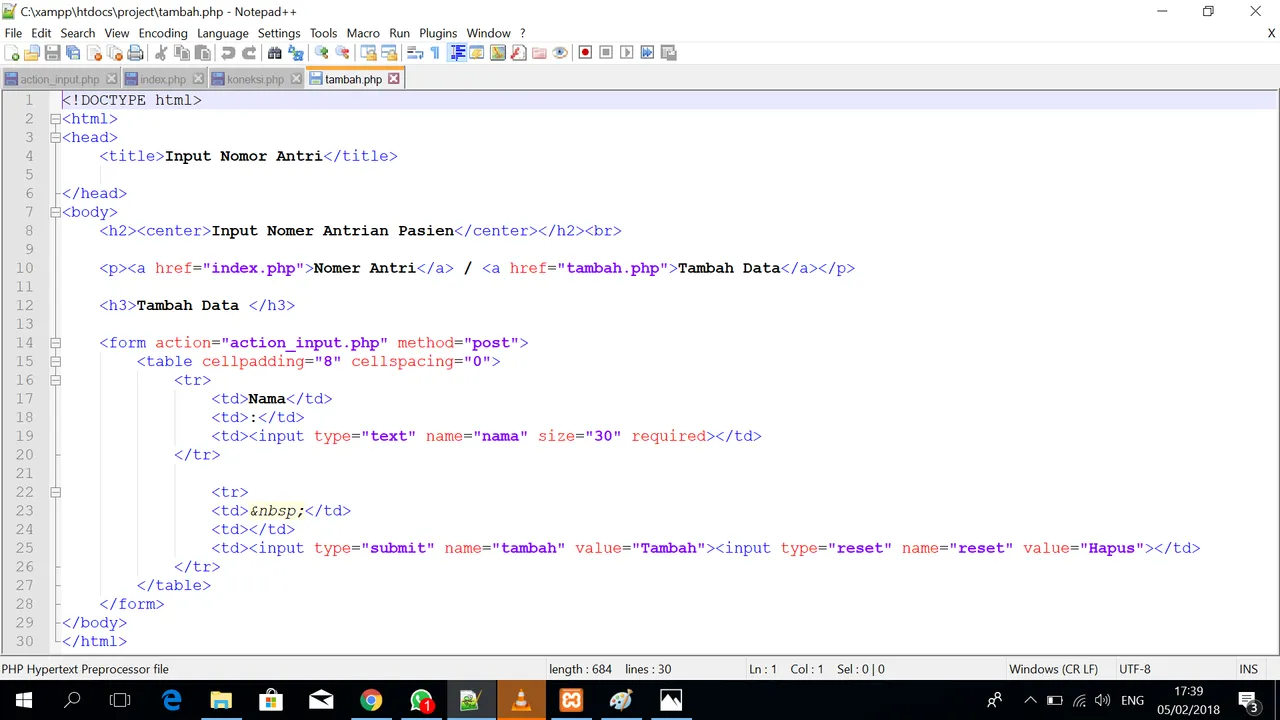Screen dimensions: 1280x720
Task: Print the document using the printer icon
Action: coord(135,52)
